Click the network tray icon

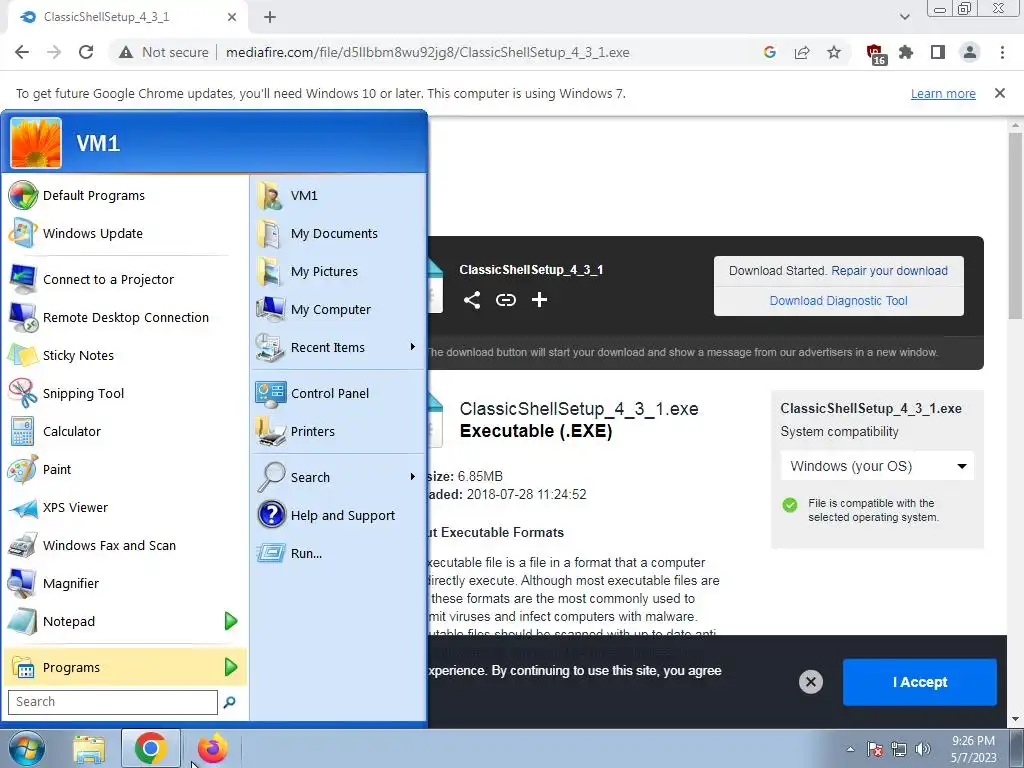[899, 749]
